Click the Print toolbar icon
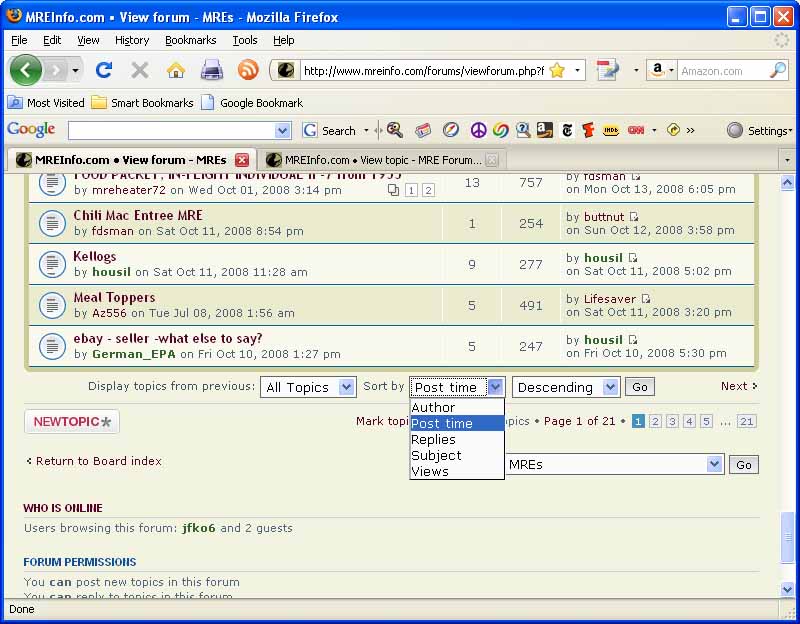800x624 pixels. tap(211, 70)
